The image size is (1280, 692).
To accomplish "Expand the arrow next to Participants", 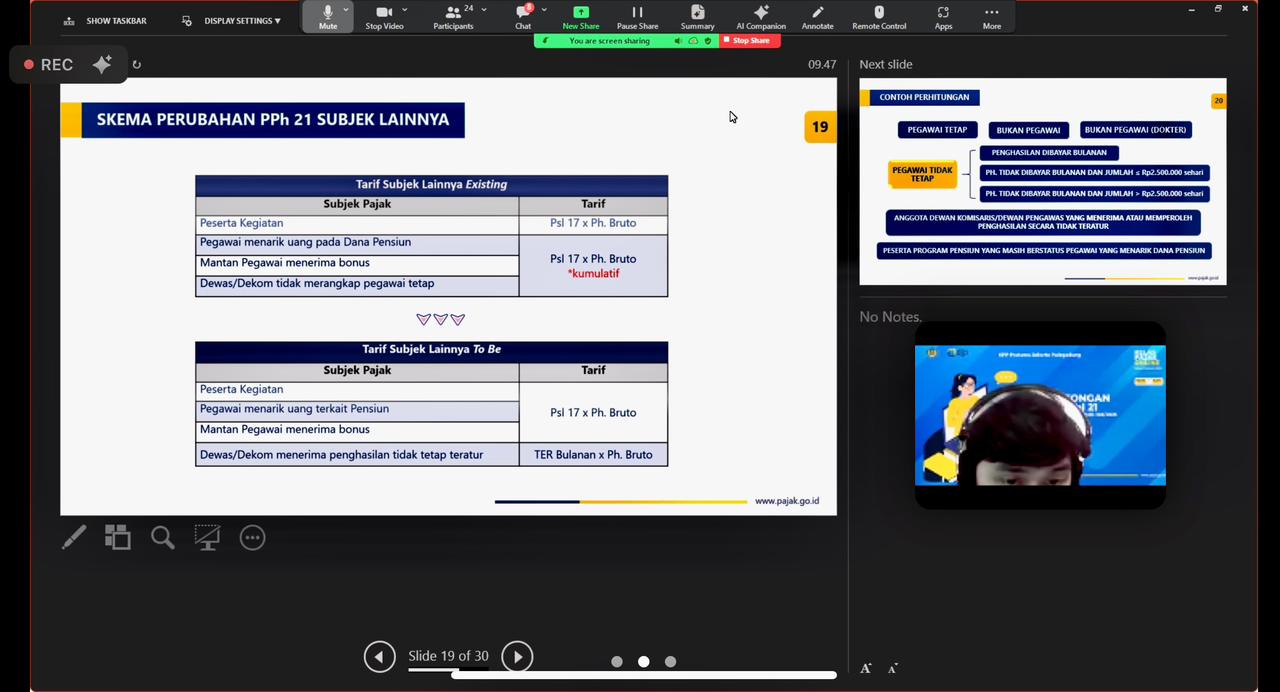I will [x=484, y=10].
